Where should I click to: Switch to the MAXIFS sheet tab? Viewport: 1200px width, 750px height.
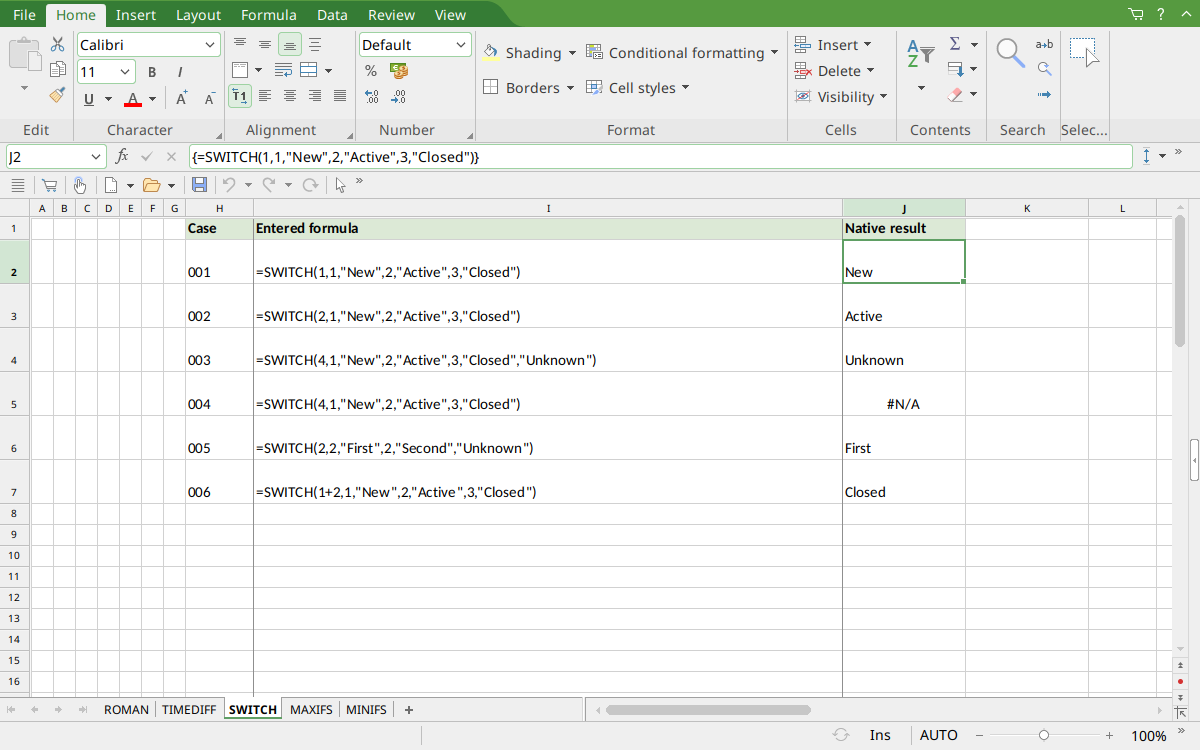click(311, 709)
